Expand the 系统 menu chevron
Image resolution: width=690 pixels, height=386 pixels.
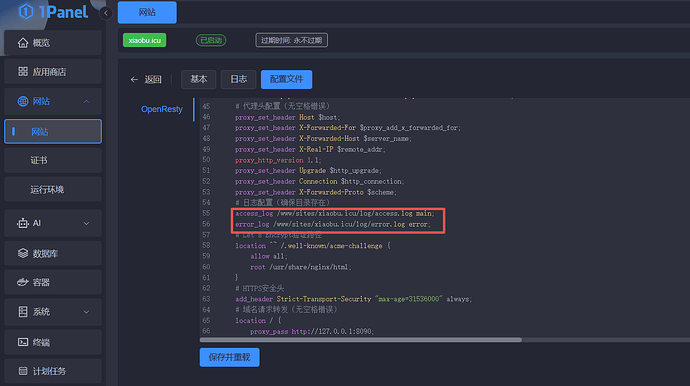pyautogui.click(x=86, y=312)
